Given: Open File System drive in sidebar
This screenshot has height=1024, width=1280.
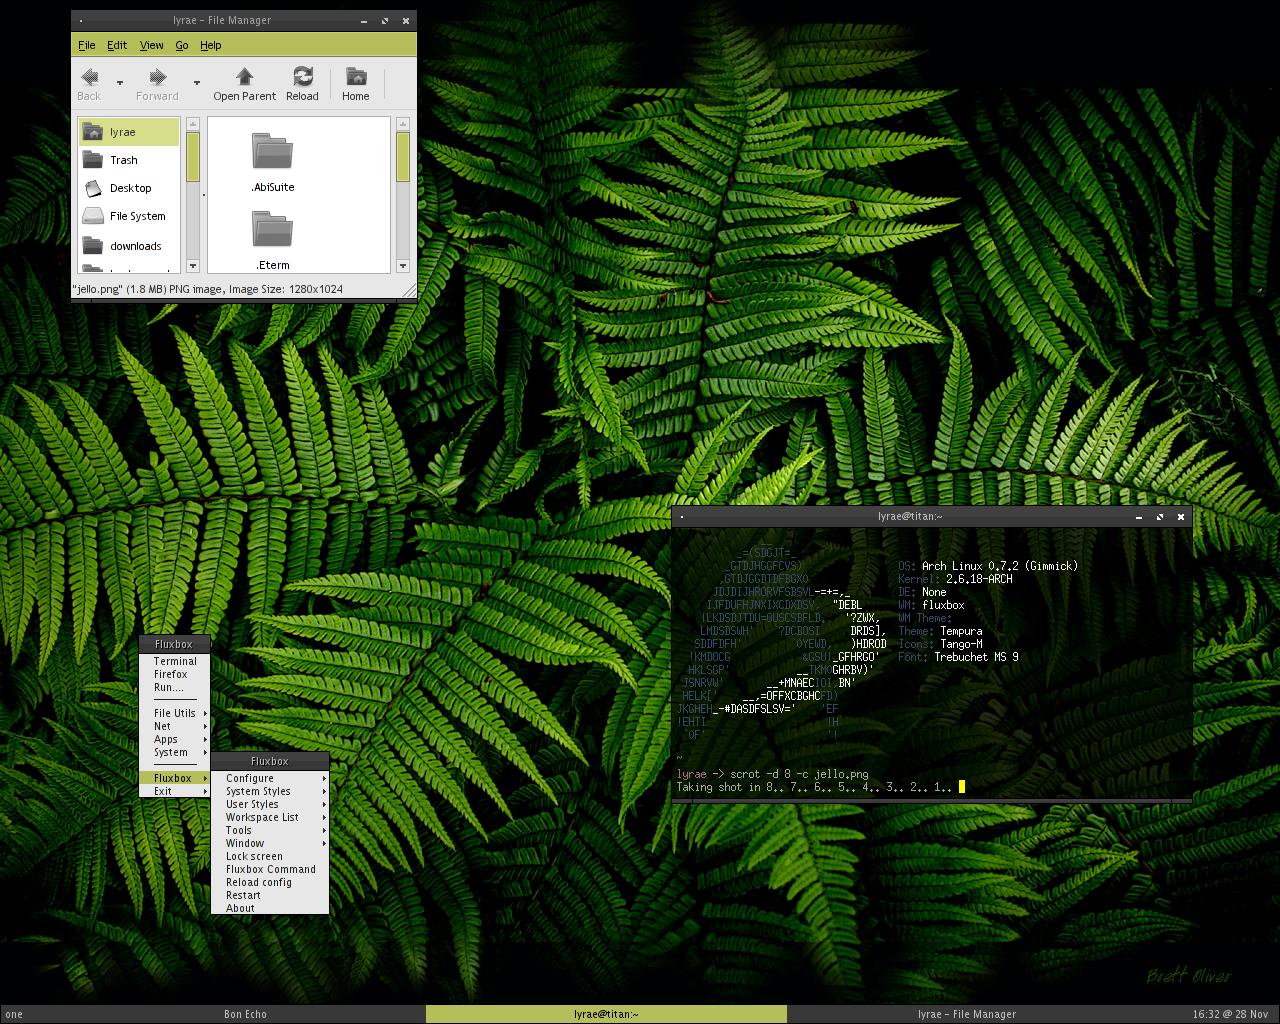Looking at the screenshot, I should pos(129,216).
